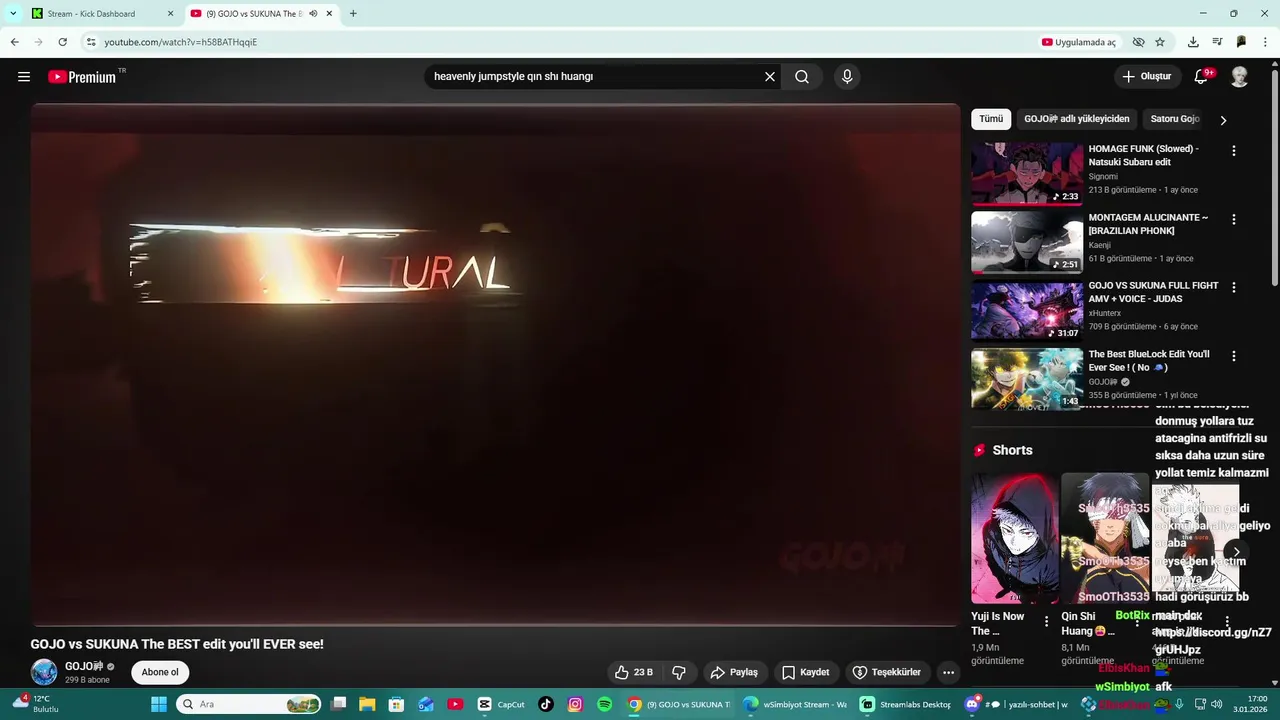Viewport: 1280px width, 720px height.
Task: Start voice search with microphone
Action: click(x=847, y=77)
